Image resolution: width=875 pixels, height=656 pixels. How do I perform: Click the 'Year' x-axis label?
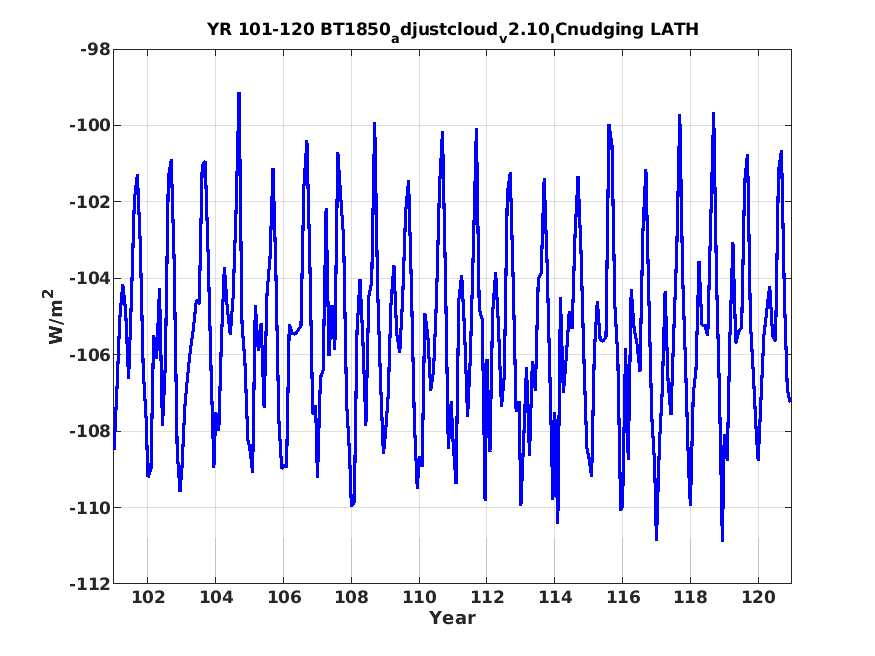452,618
